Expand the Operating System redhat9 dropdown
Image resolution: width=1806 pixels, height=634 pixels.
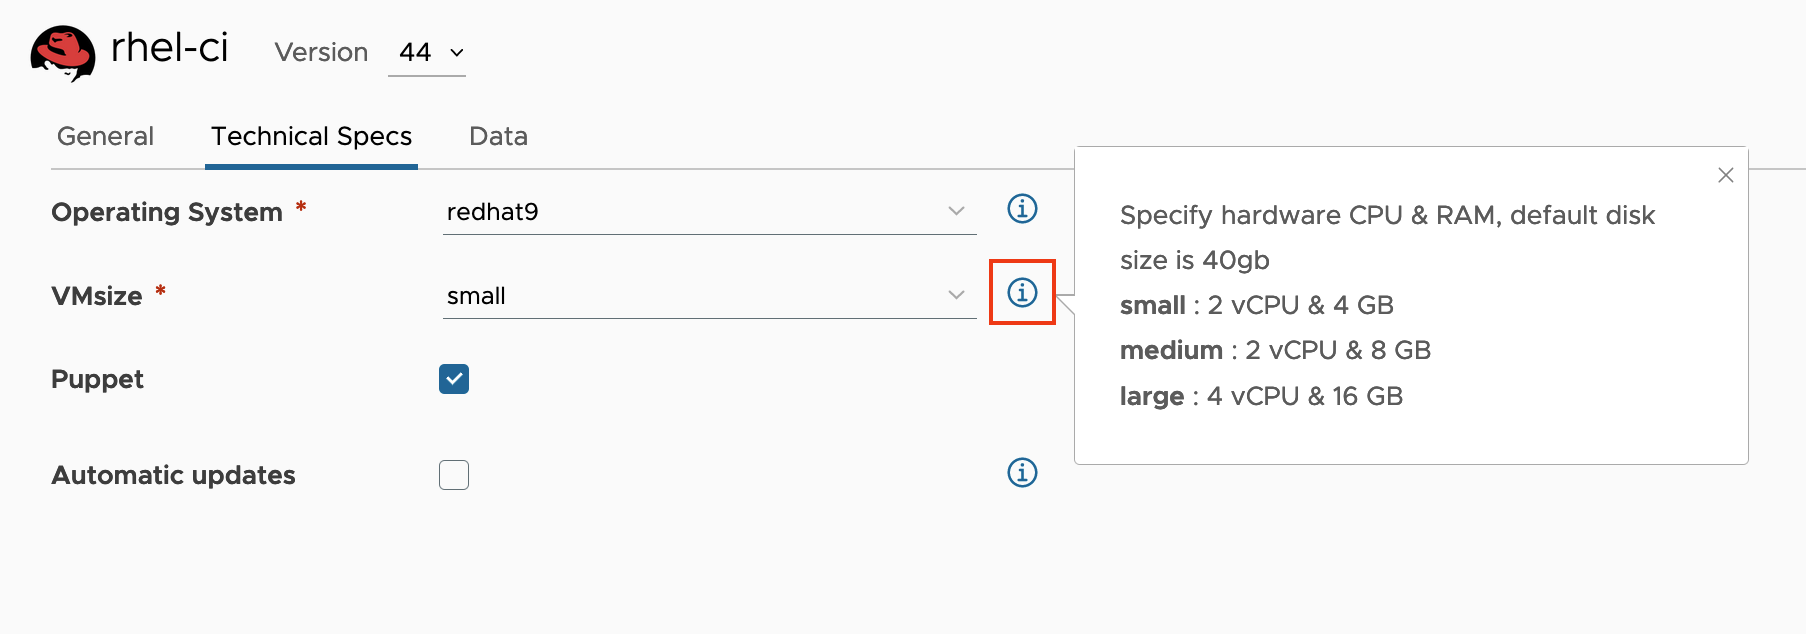[708, 212]
